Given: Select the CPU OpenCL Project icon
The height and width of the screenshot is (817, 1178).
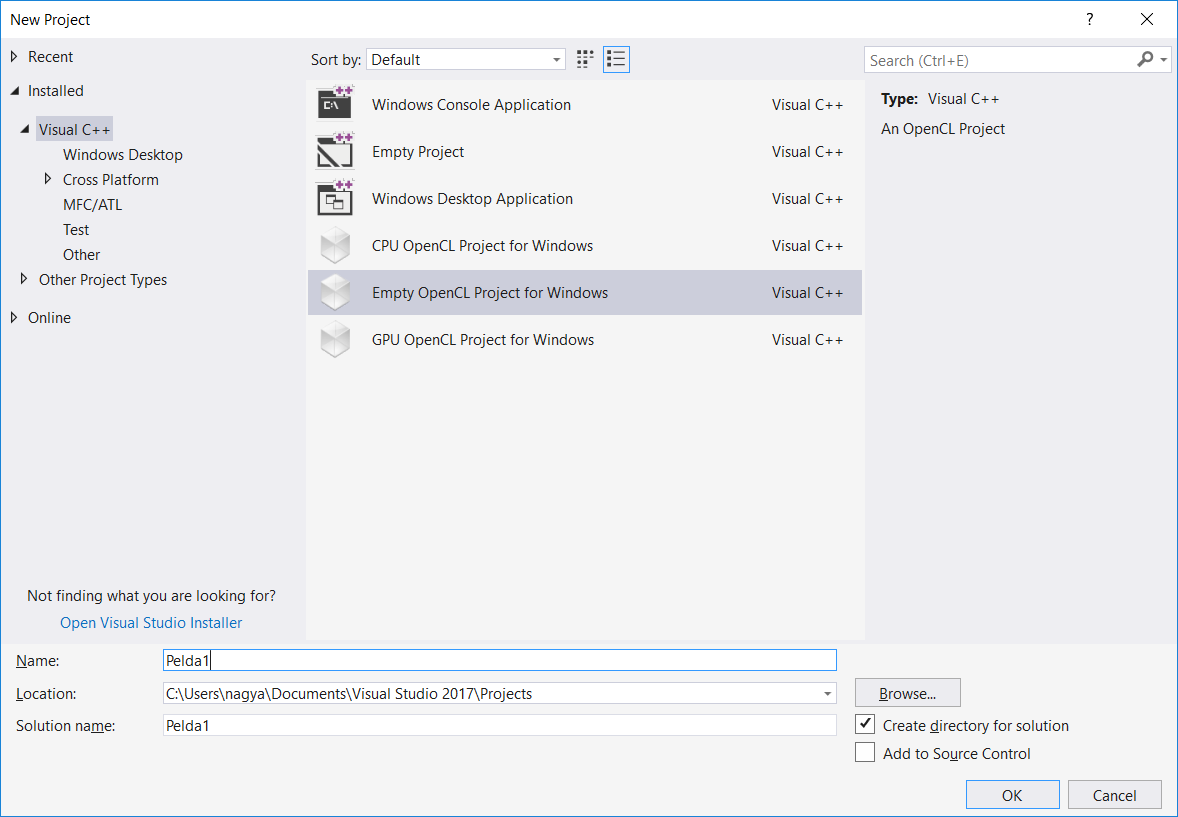Looking at the screenshot, I should (x=335, y=246).
